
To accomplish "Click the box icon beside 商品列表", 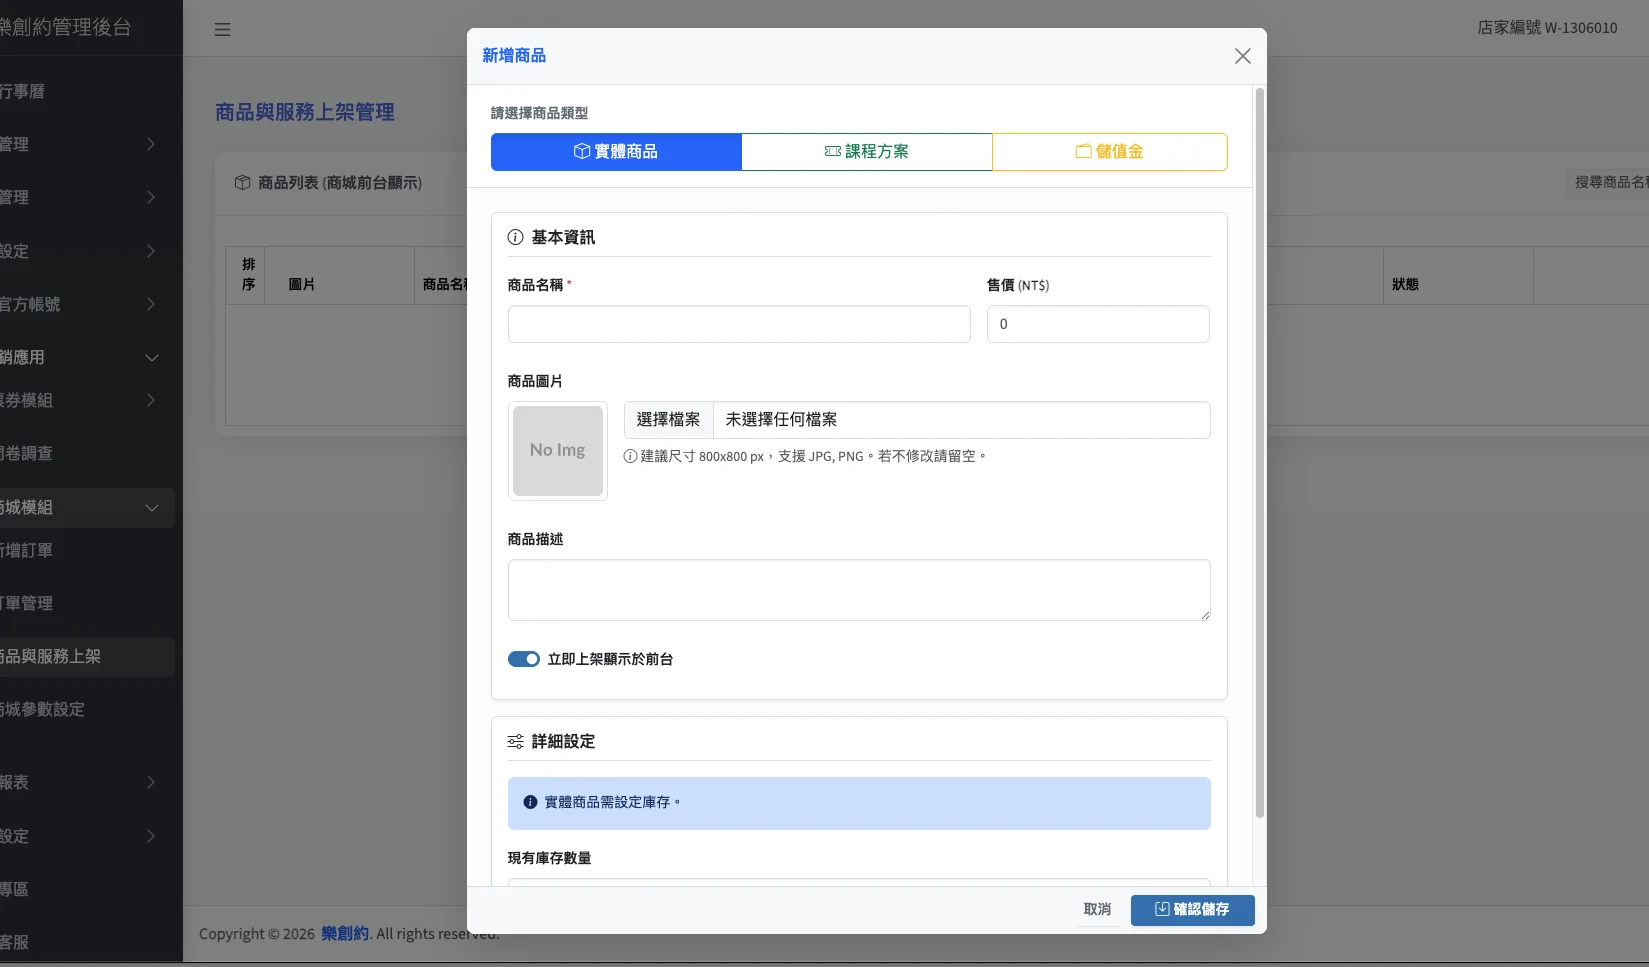I will [242, 183].
